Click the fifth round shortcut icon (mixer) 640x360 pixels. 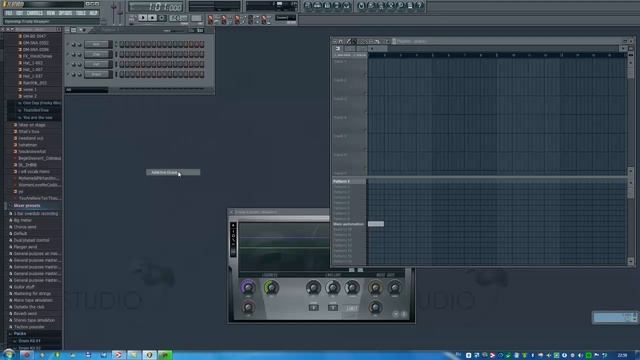[x=347, y=6]
